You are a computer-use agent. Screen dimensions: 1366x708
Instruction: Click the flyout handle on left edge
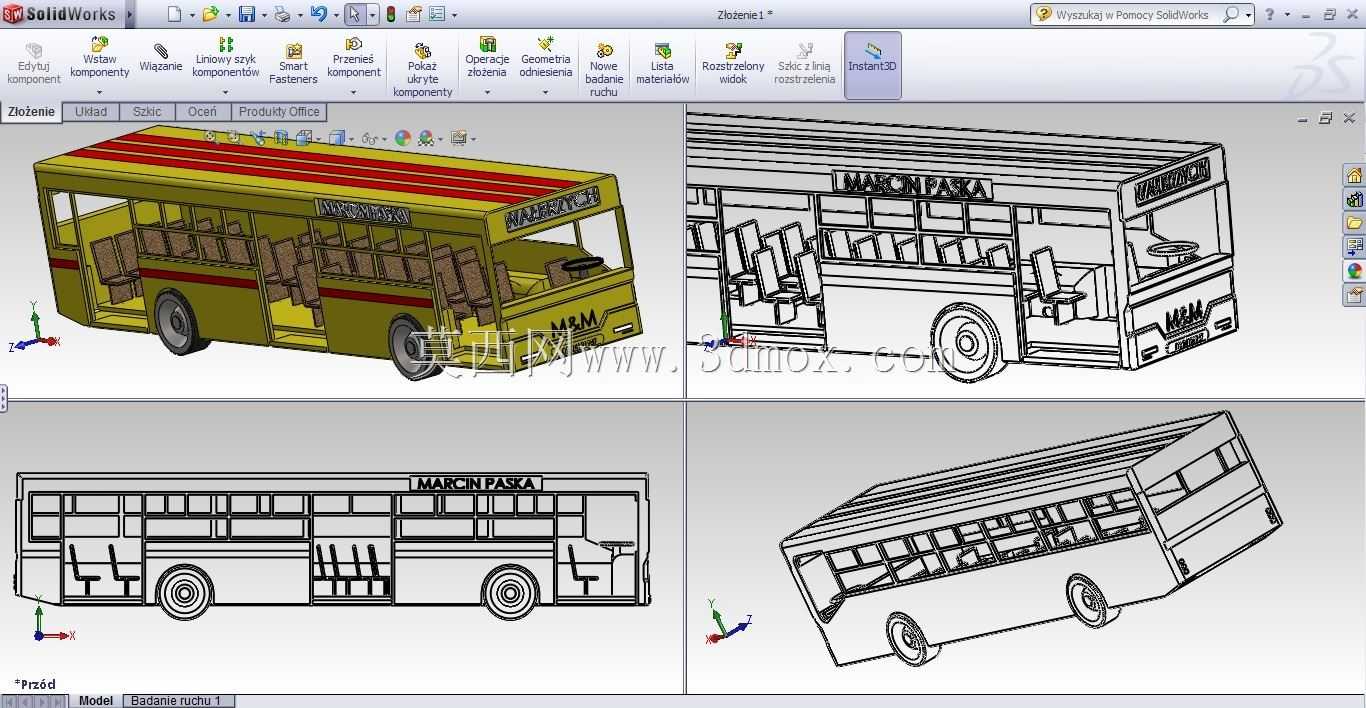coord(3,398)
